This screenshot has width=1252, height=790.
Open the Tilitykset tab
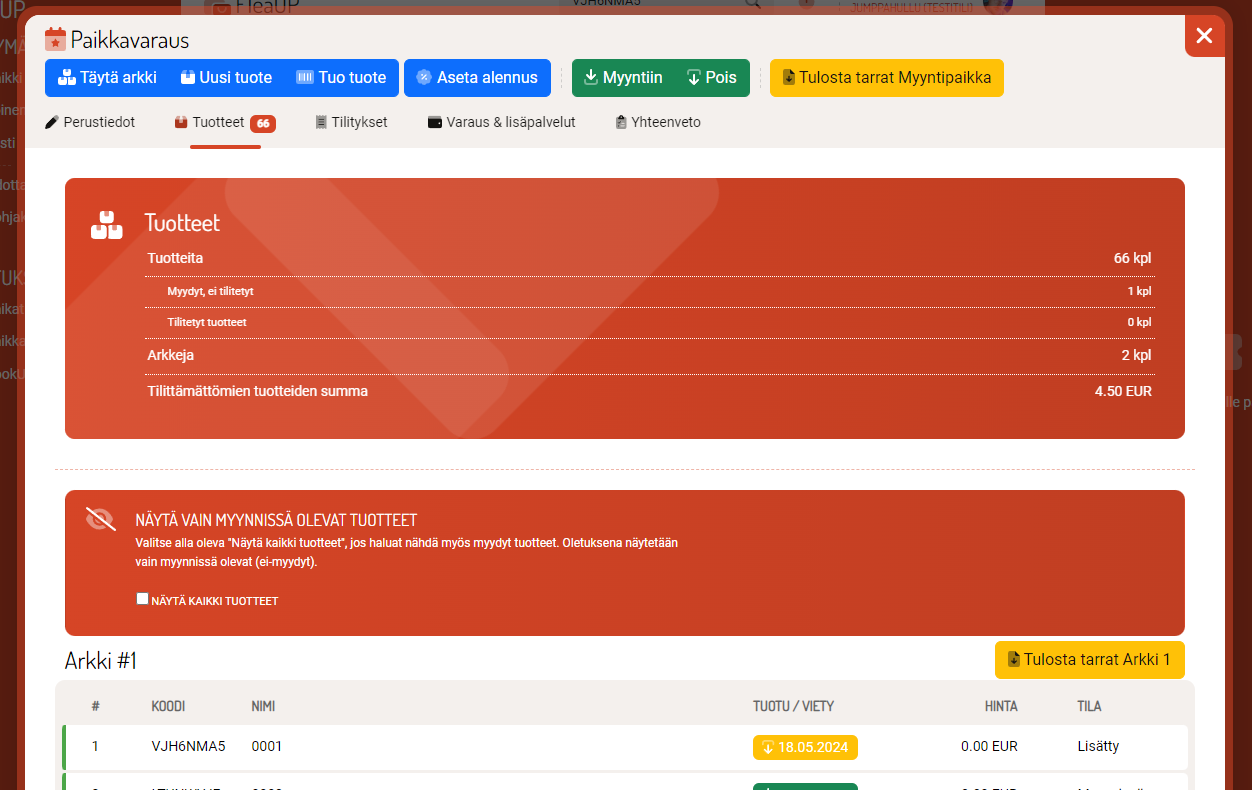click(351, 123)
